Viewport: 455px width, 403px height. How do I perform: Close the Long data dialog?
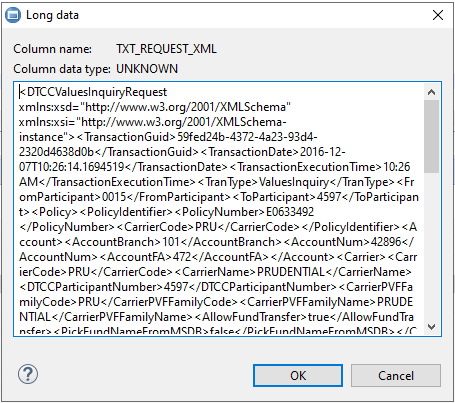[x=438, y=15]
